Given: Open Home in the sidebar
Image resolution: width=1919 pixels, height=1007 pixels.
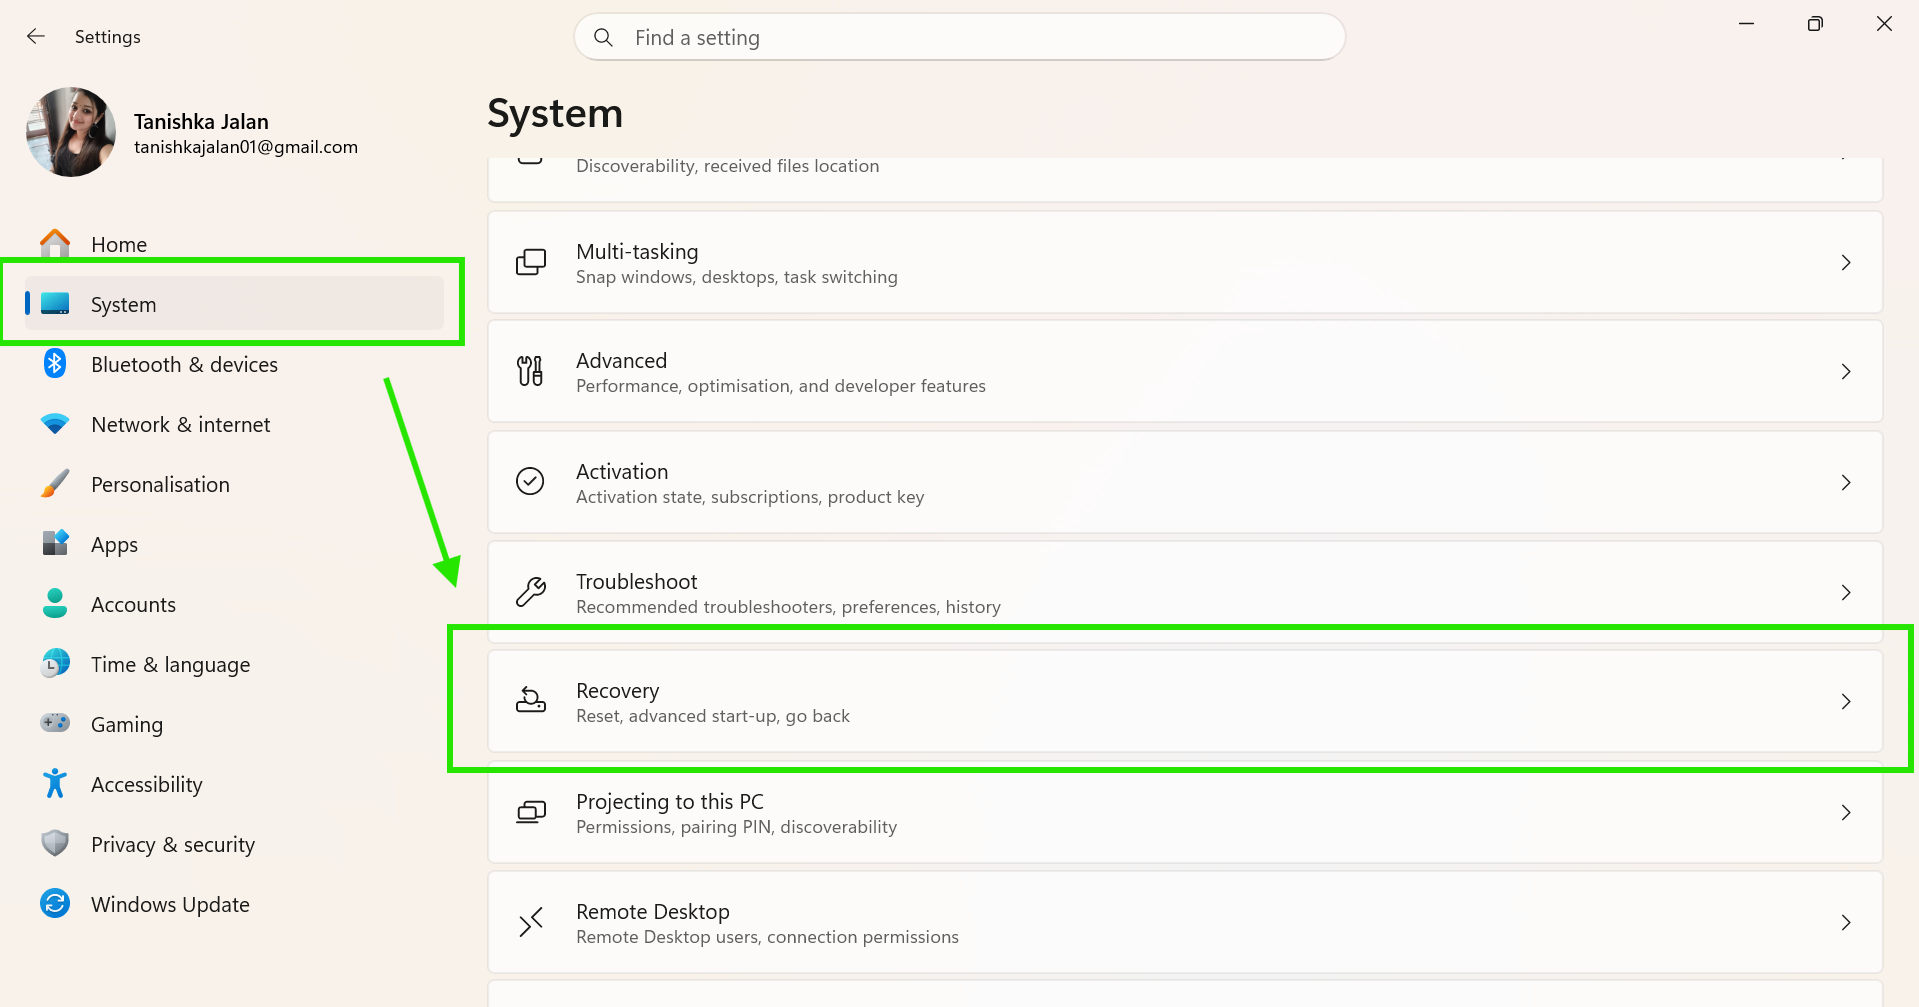Looking at the screenshot, I should (x=234, y=244).
